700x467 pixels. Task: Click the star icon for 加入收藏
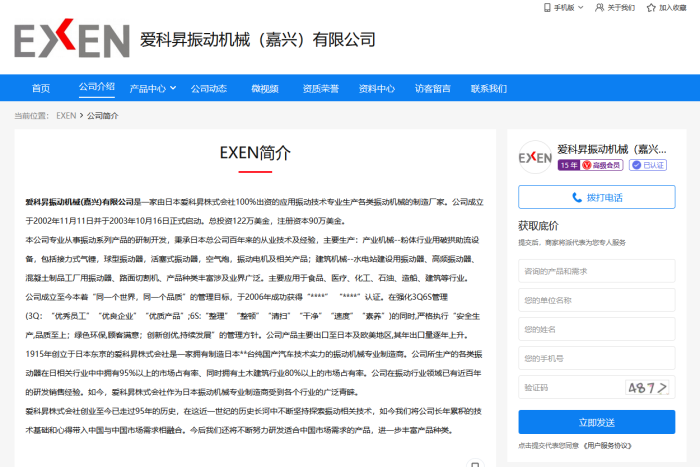pos(650,7)
